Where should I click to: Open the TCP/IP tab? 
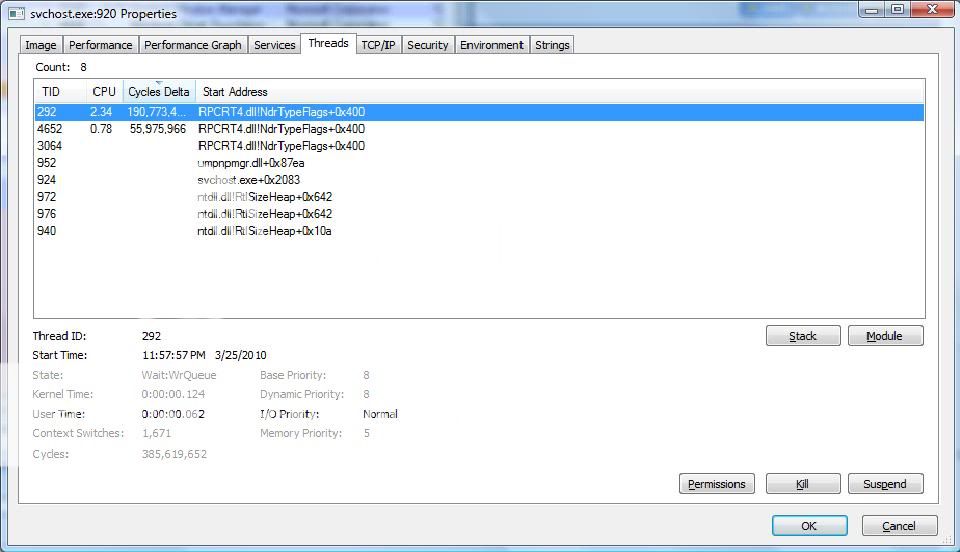tap(378, 45)
